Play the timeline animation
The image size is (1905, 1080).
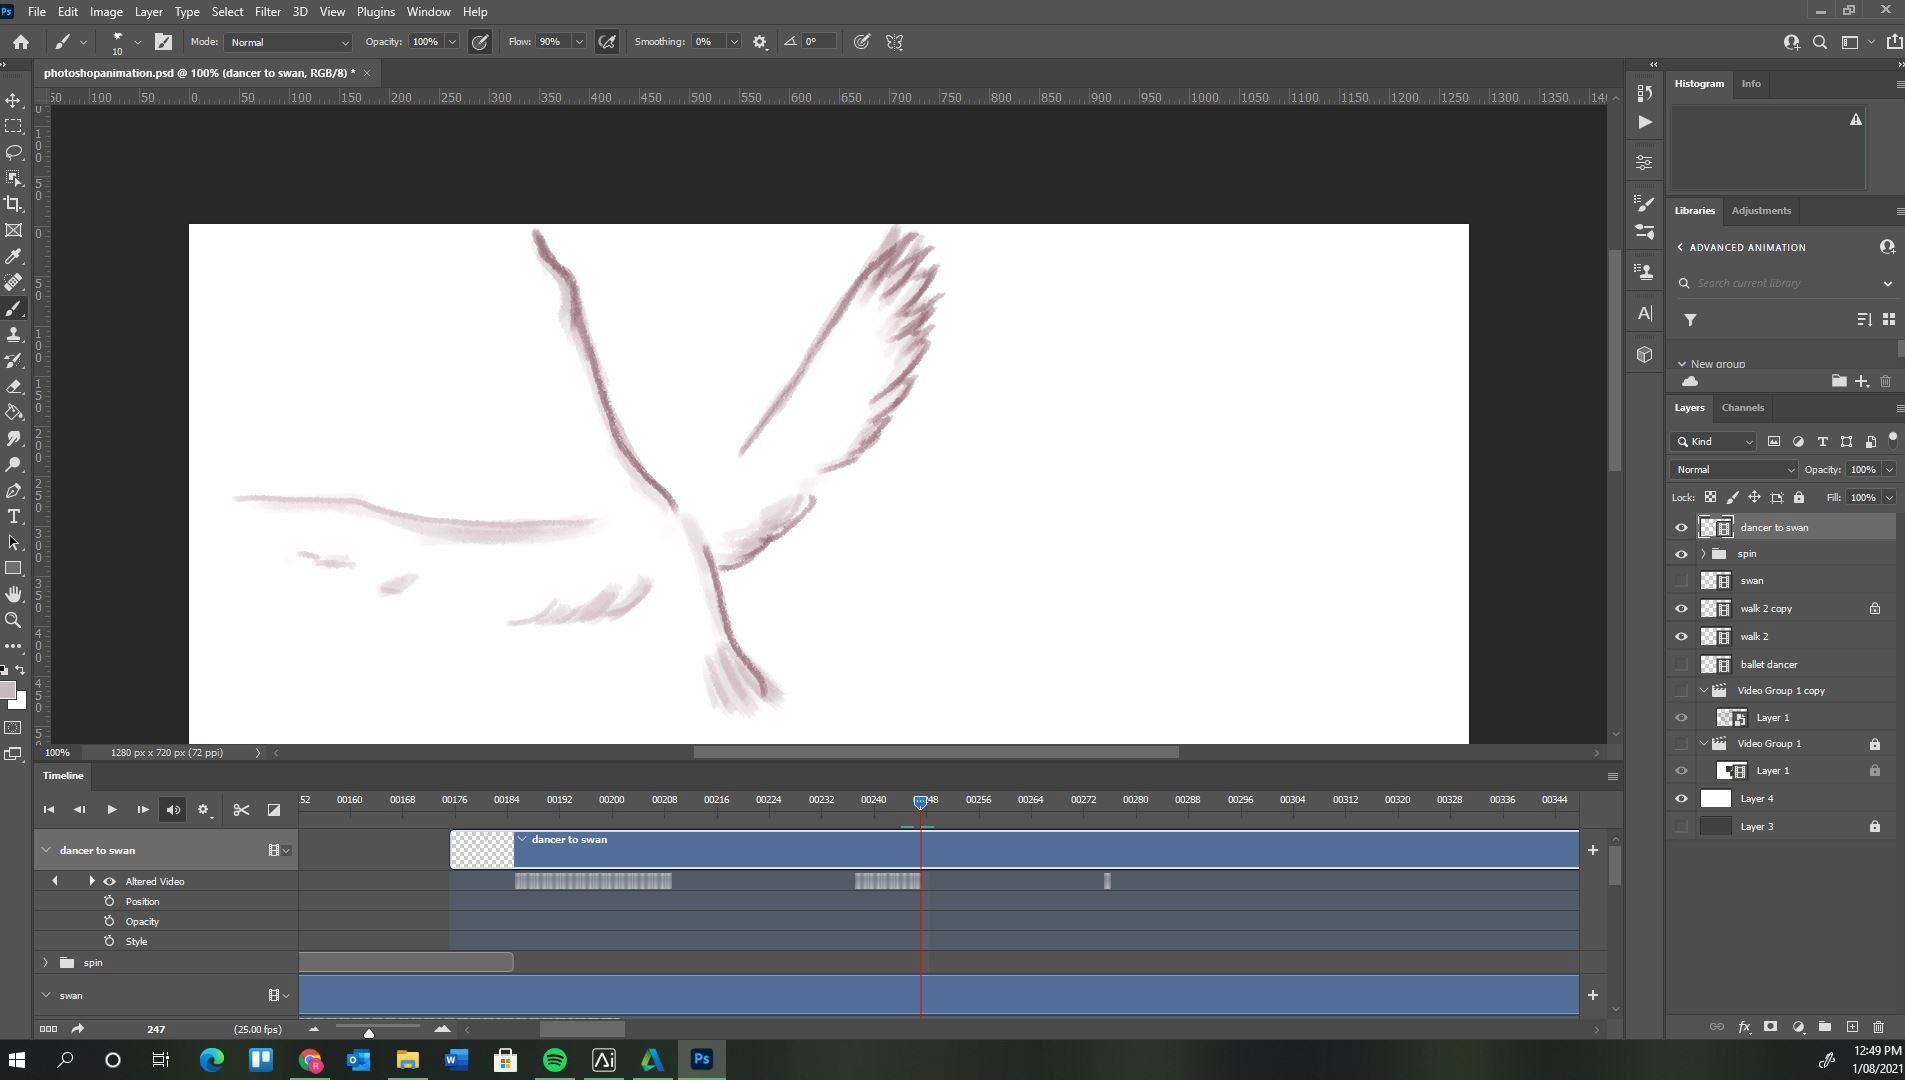(112, 810)
